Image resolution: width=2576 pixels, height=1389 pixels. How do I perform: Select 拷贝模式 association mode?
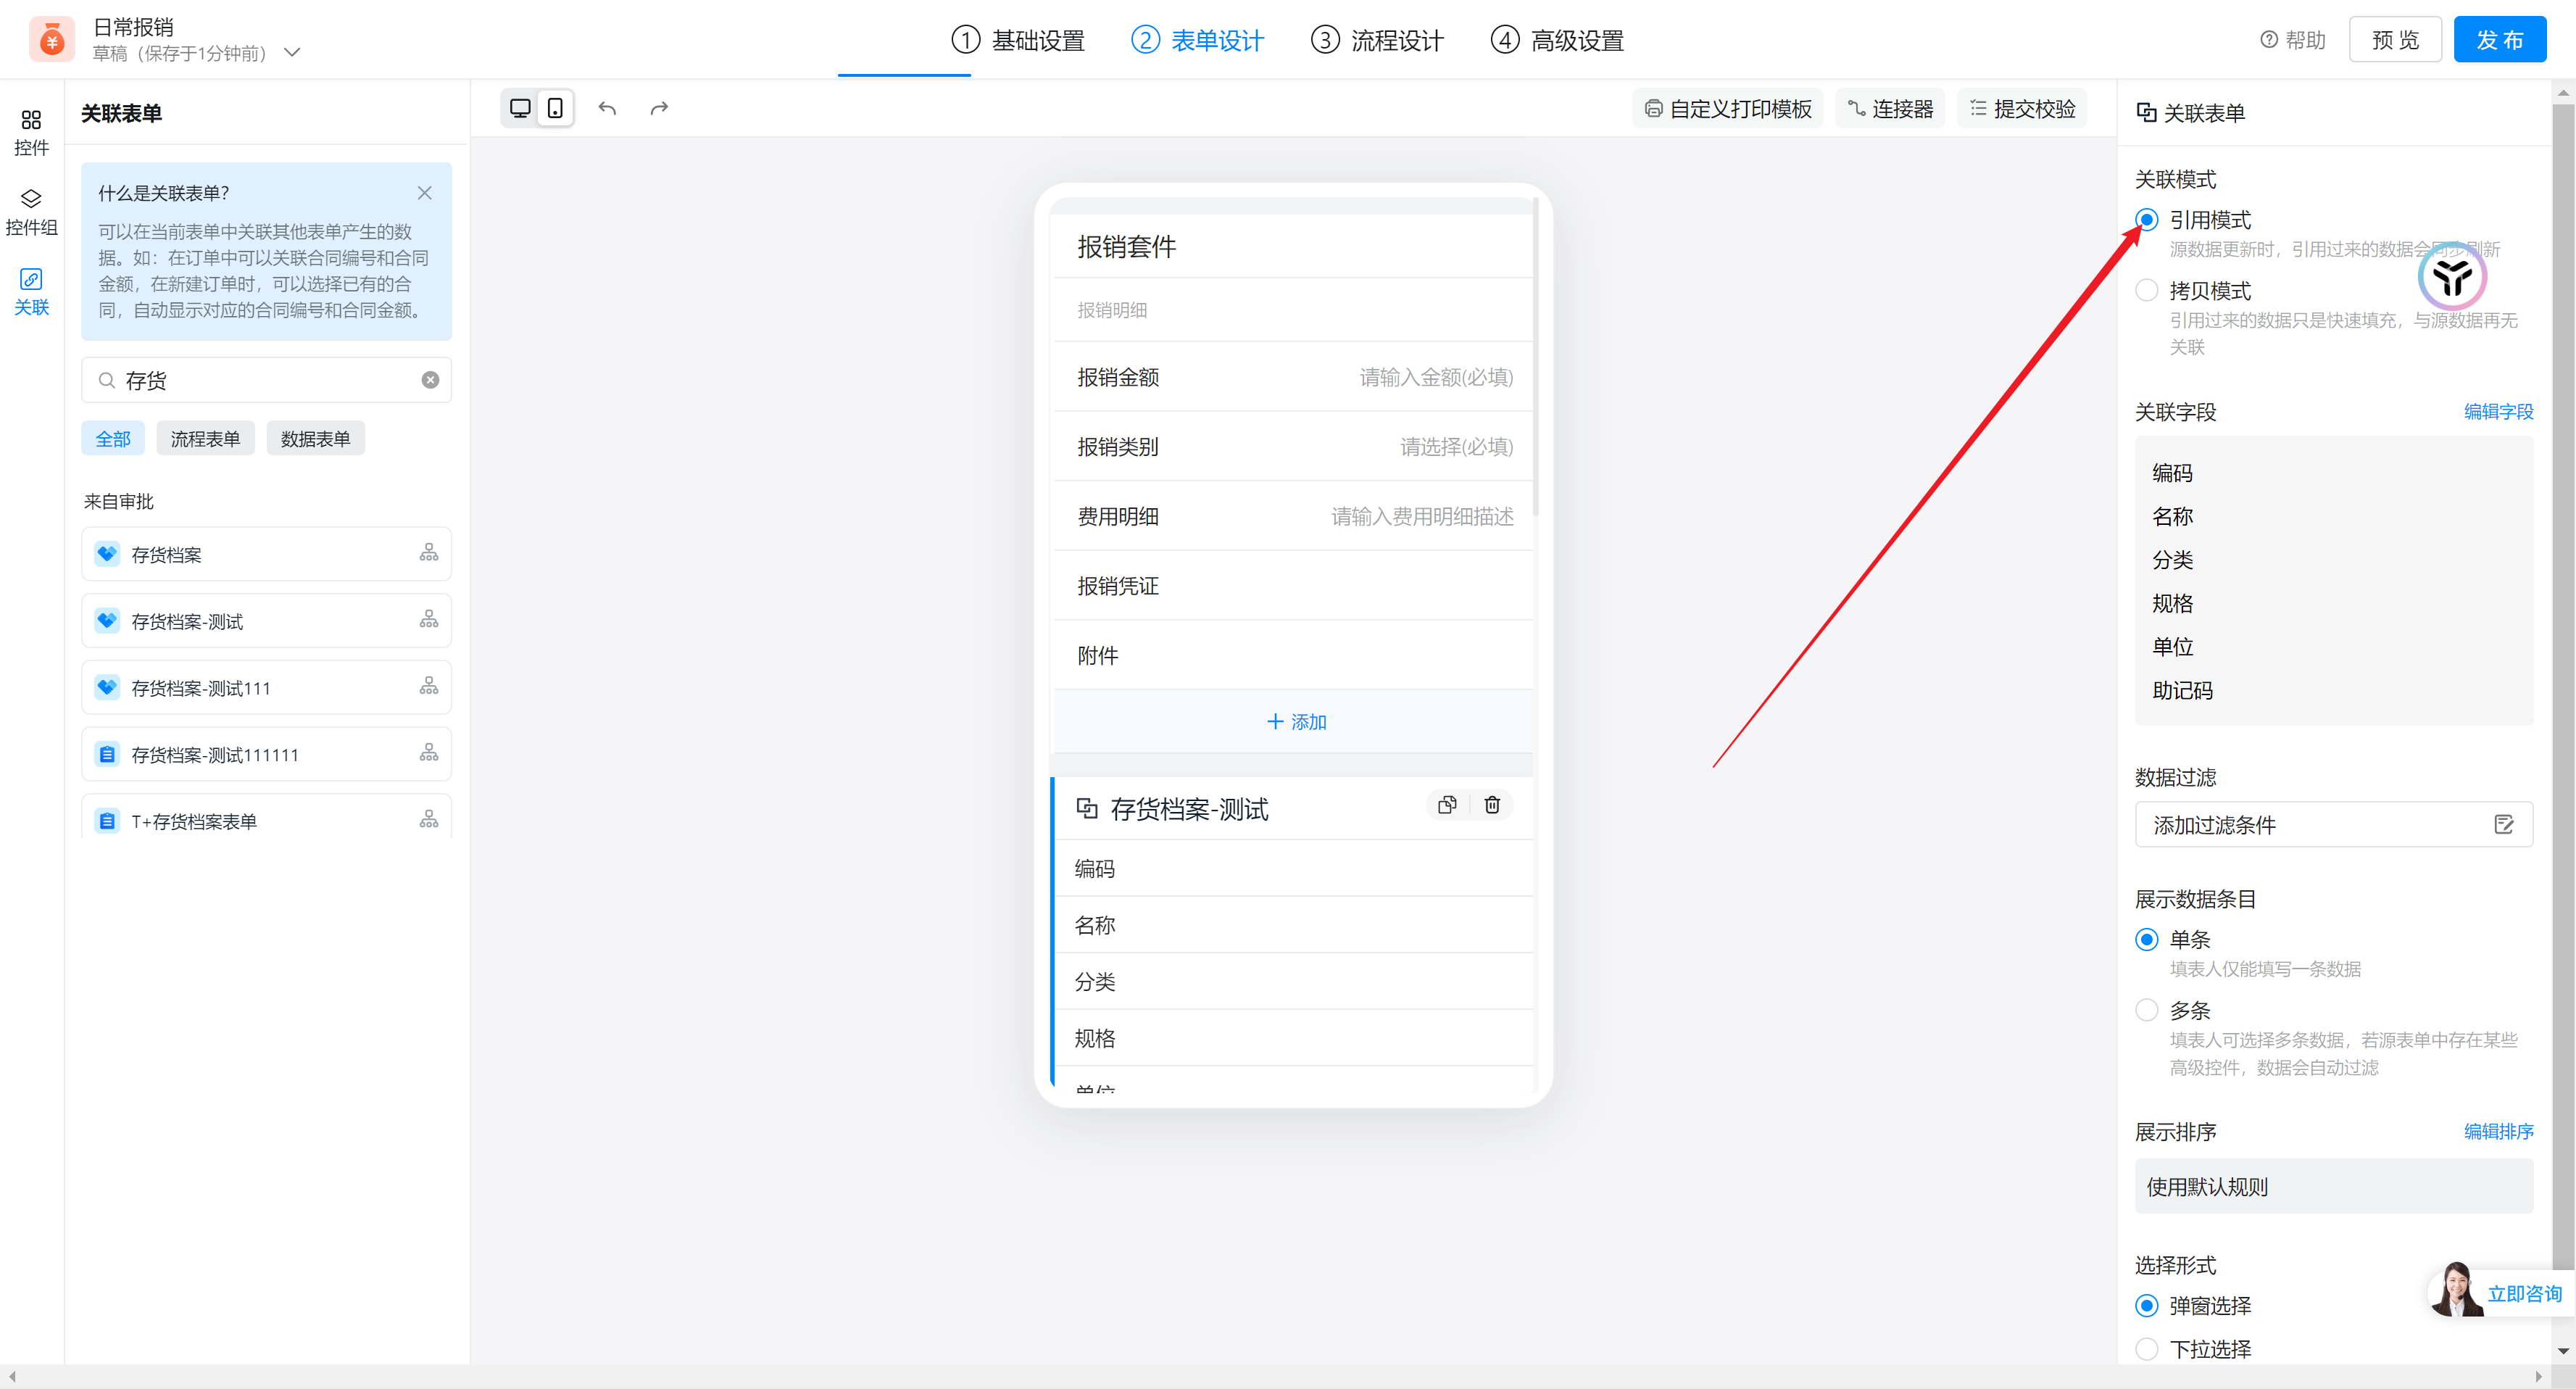coord(2147,291)
